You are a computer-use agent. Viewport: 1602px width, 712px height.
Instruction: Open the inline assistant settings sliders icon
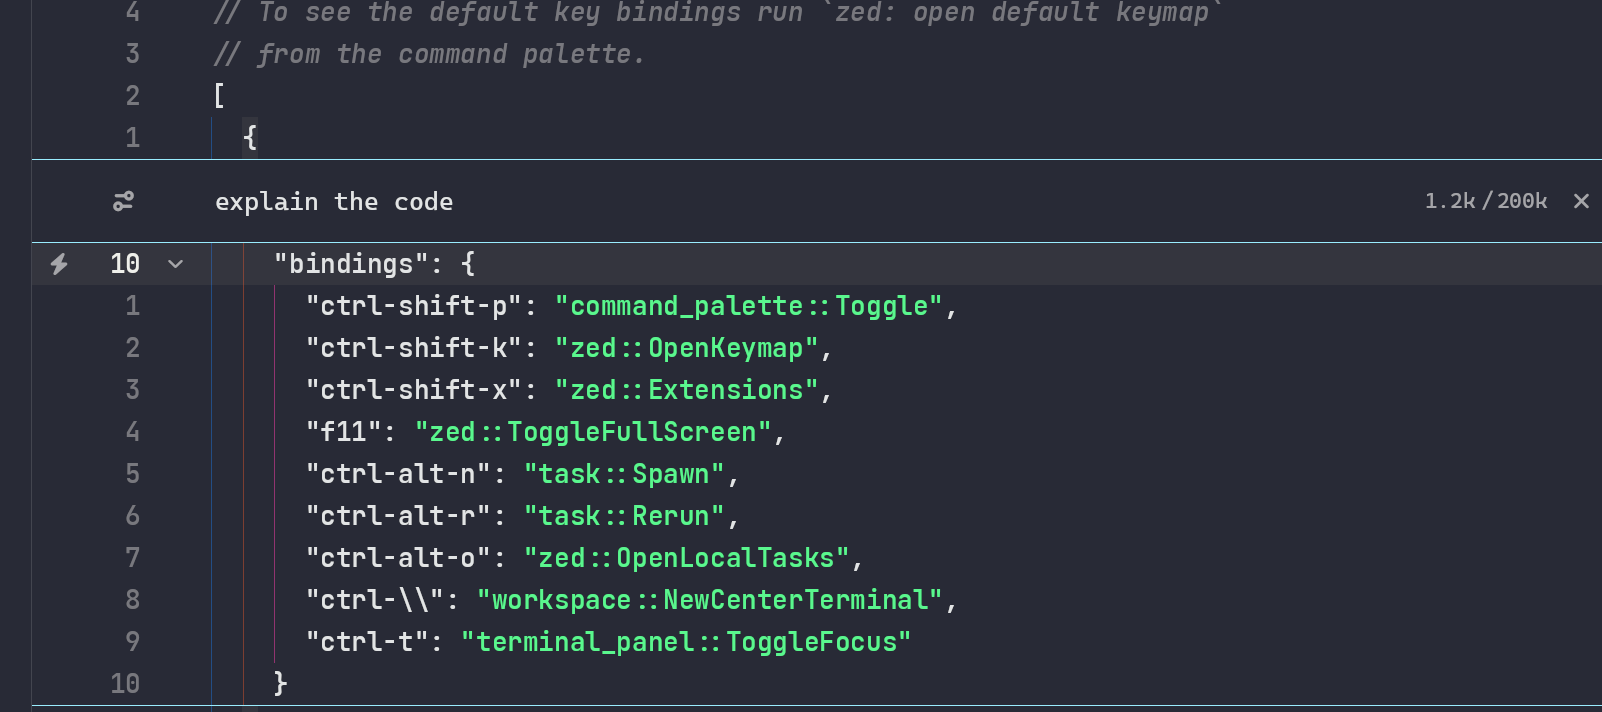123,202
